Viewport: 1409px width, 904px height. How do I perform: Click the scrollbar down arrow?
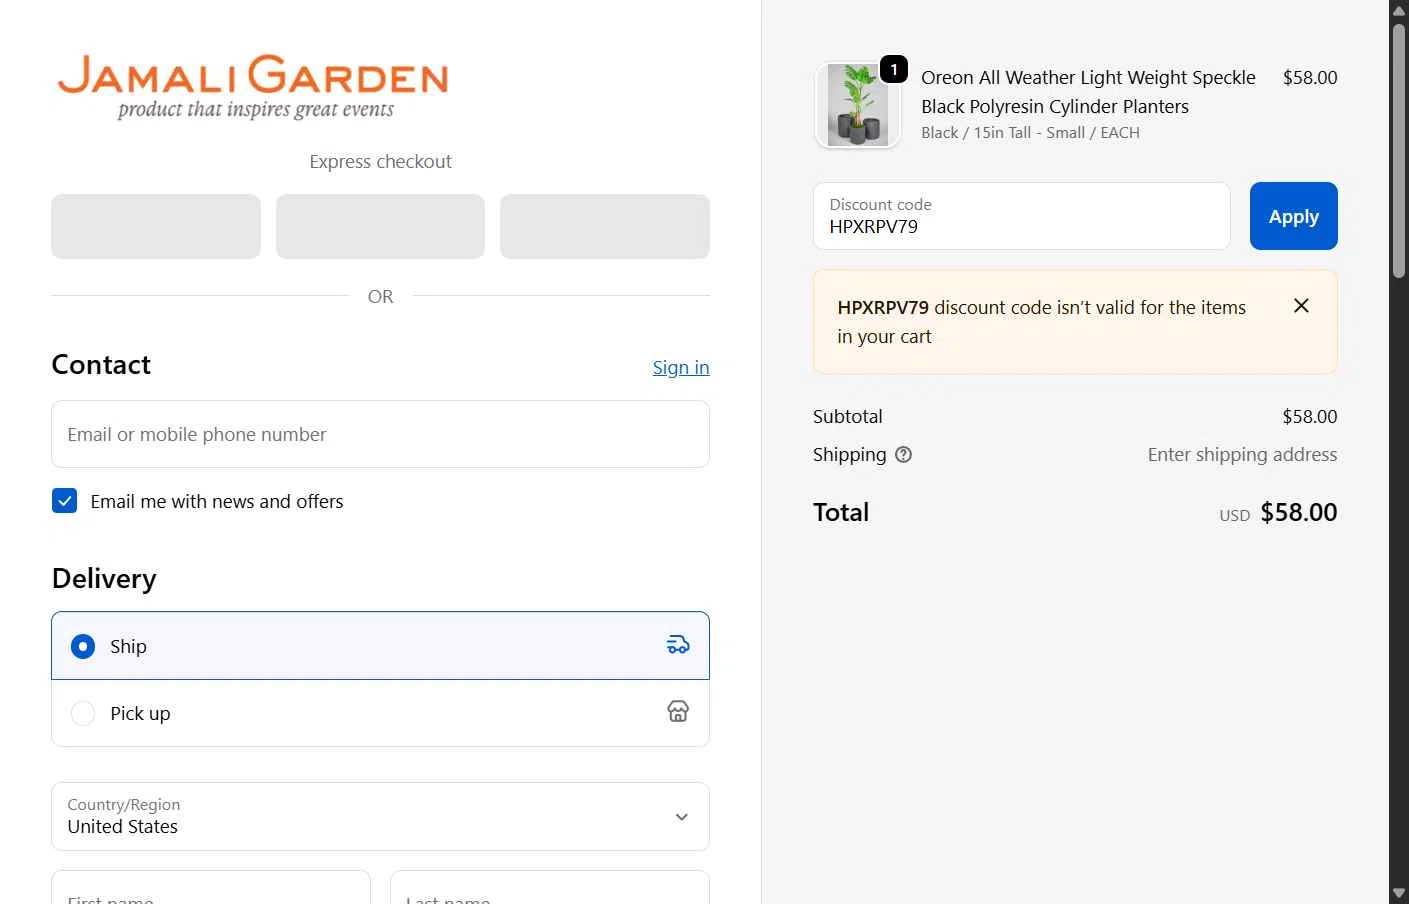click(x=1399, y=893)
